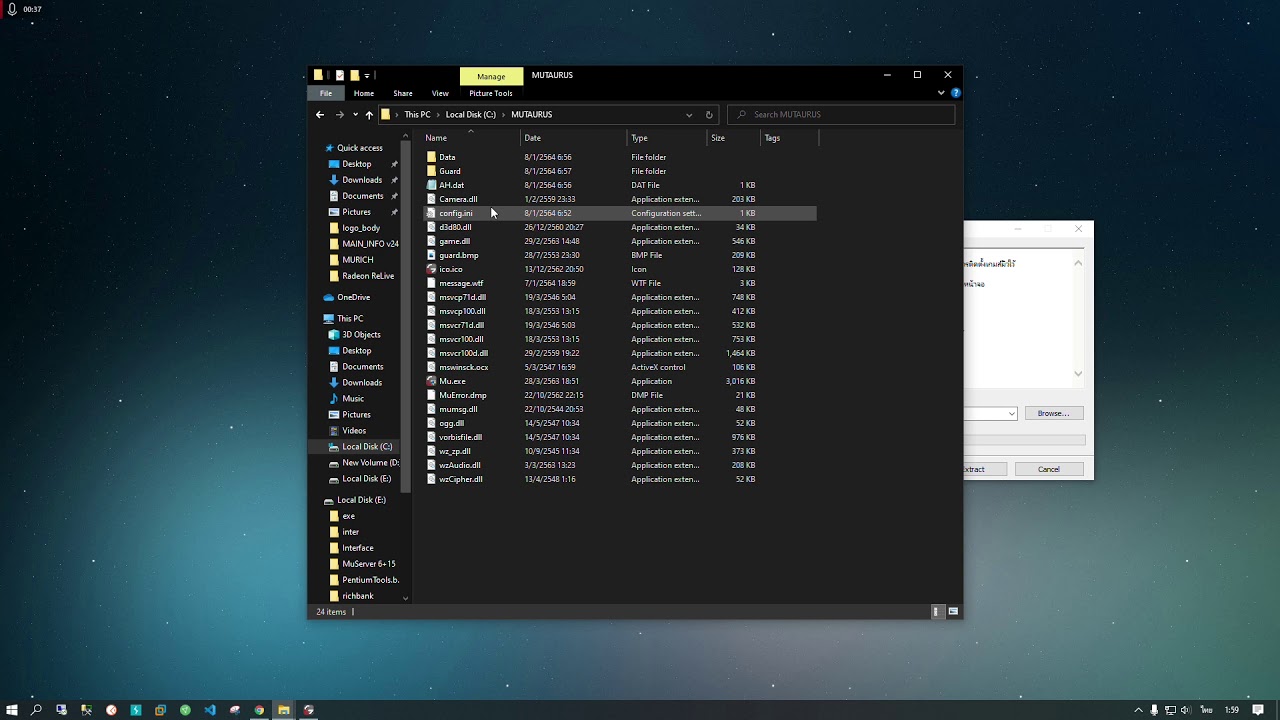
Task: Select the config.ini file
Action: point(620,213)
